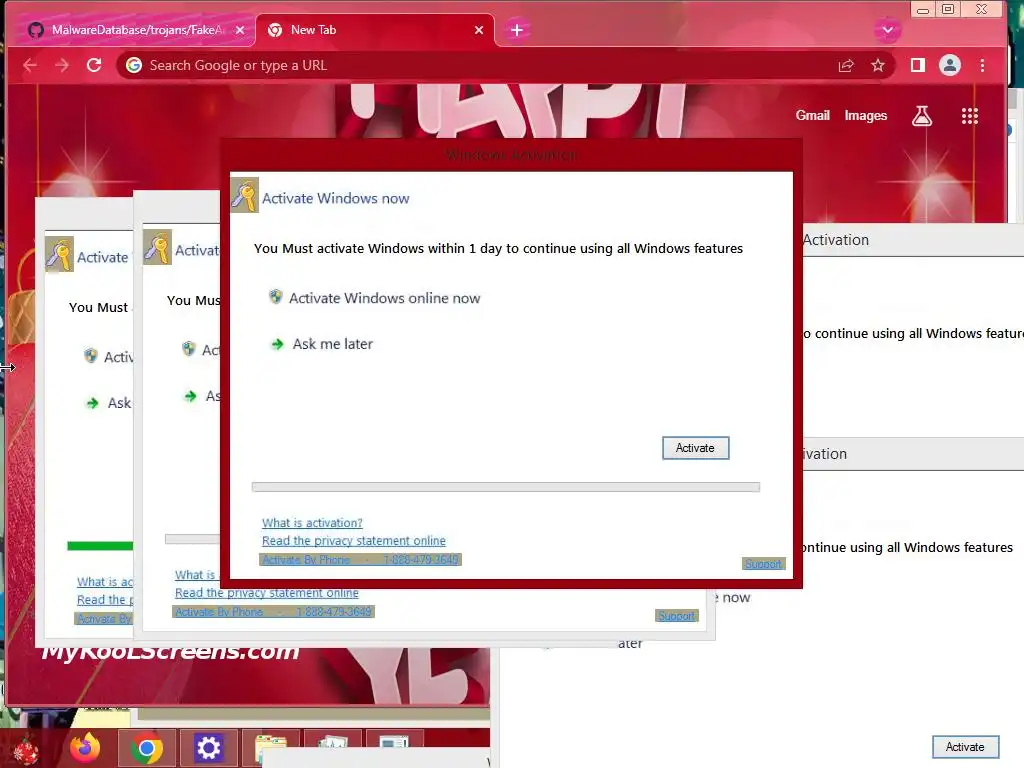The height and width of the screenshot is (768, 1024).
Task: Choose Ask me later option
Action: pyautogui.click(x=332, y=344)
